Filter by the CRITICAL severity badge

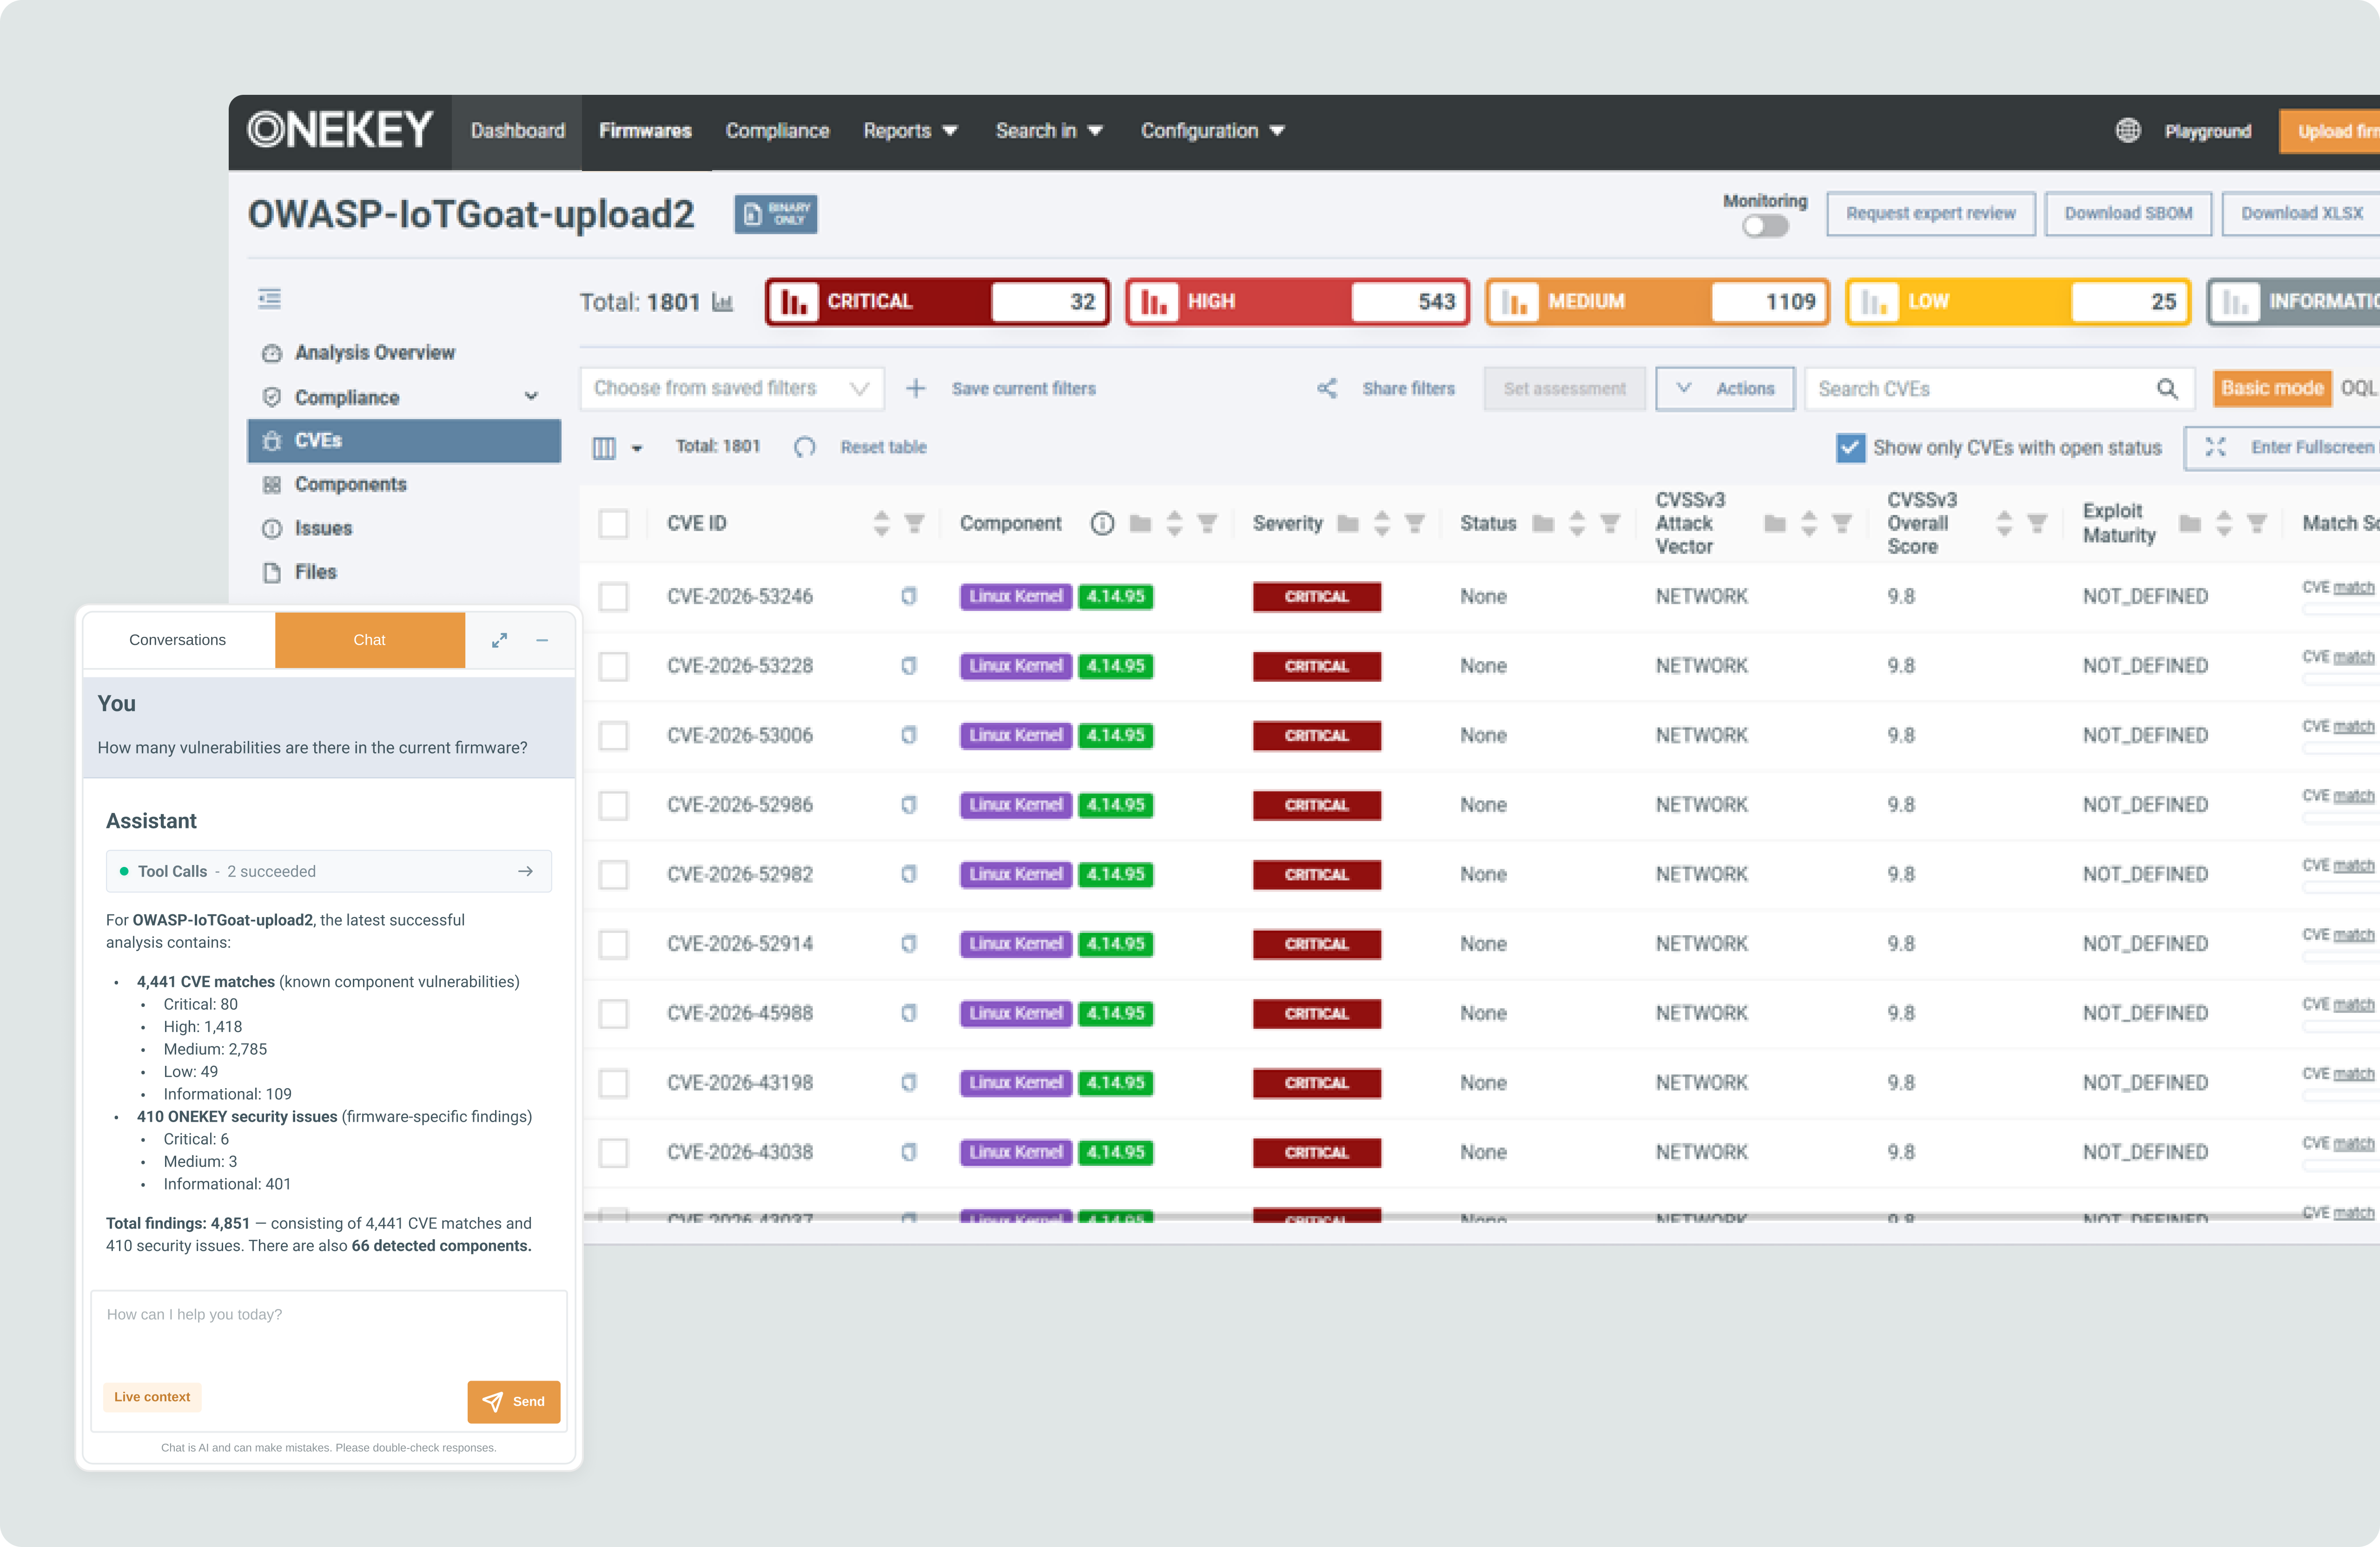[937, 302]
